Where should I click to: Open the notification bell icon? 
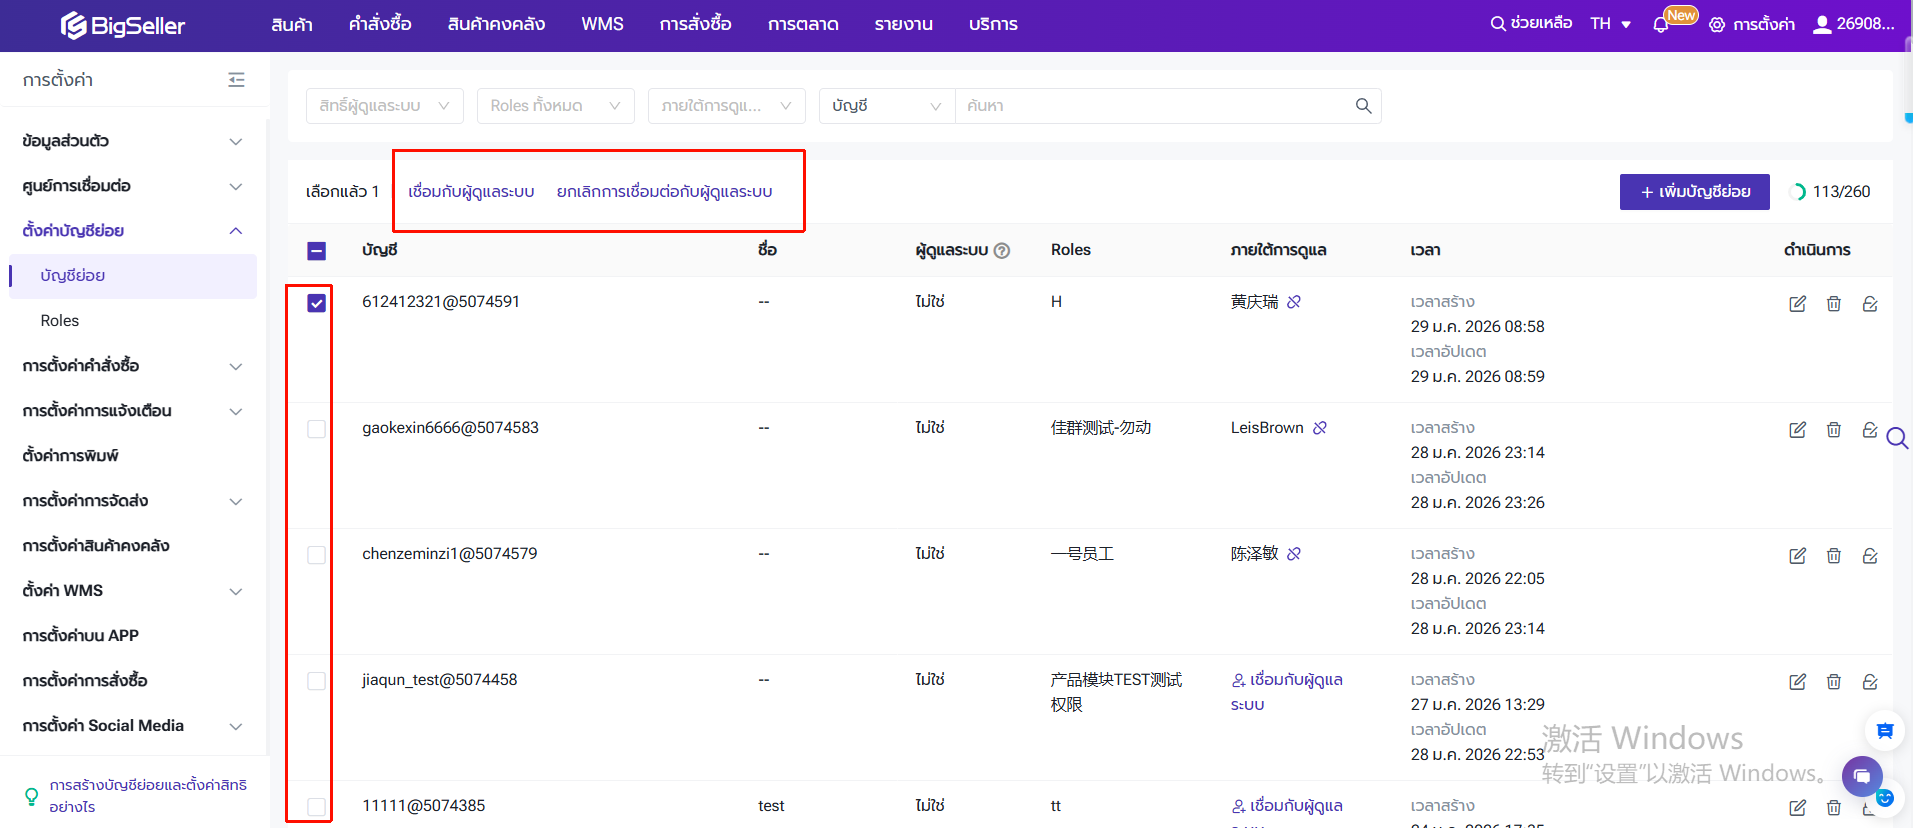(x=1661, y=25)
